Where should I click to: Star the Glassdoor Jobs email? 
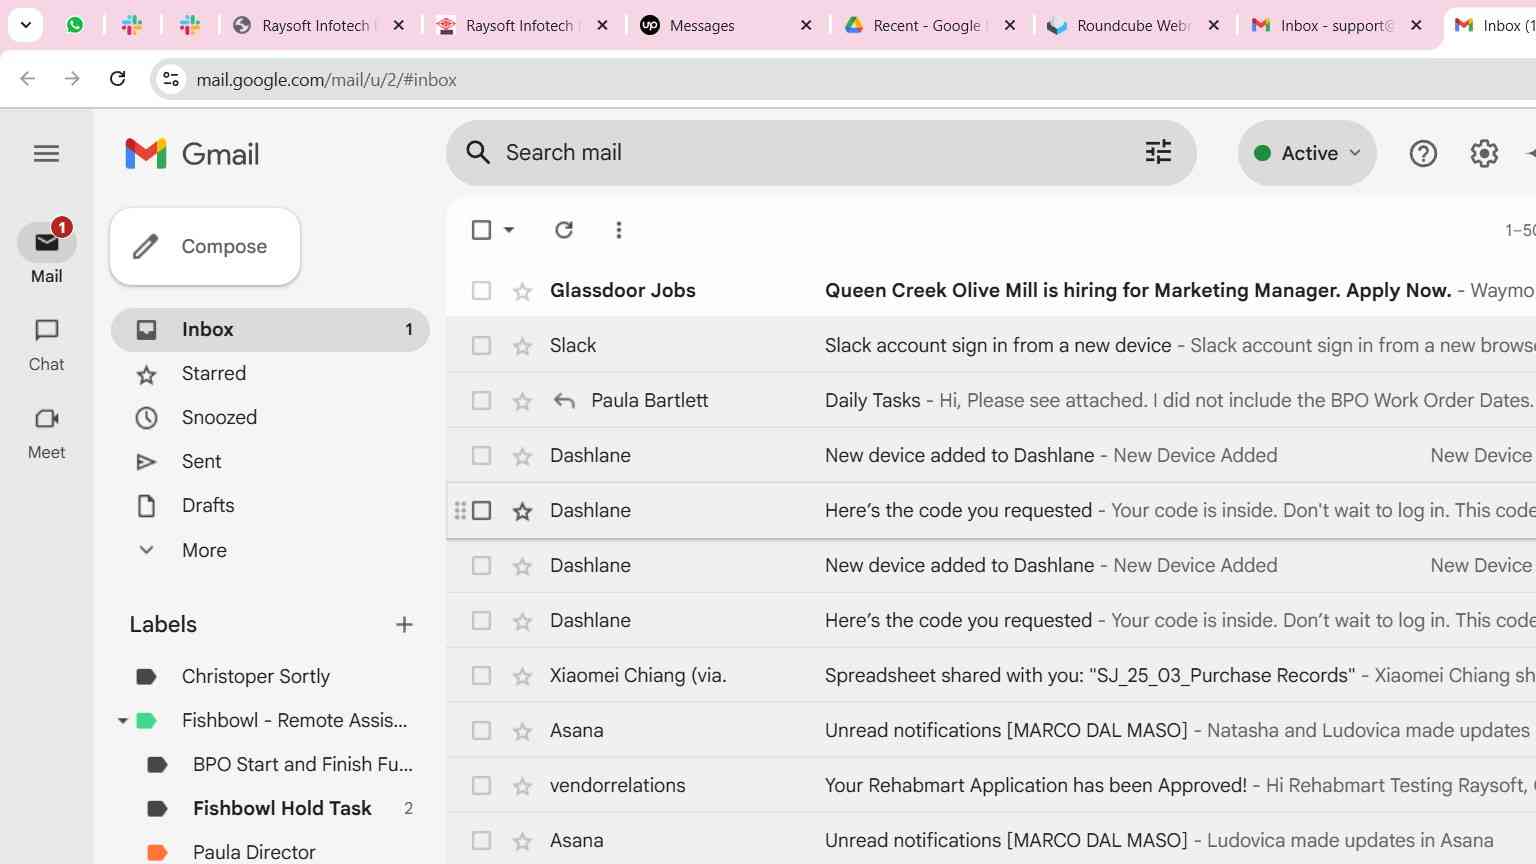(x=522, y=291)
